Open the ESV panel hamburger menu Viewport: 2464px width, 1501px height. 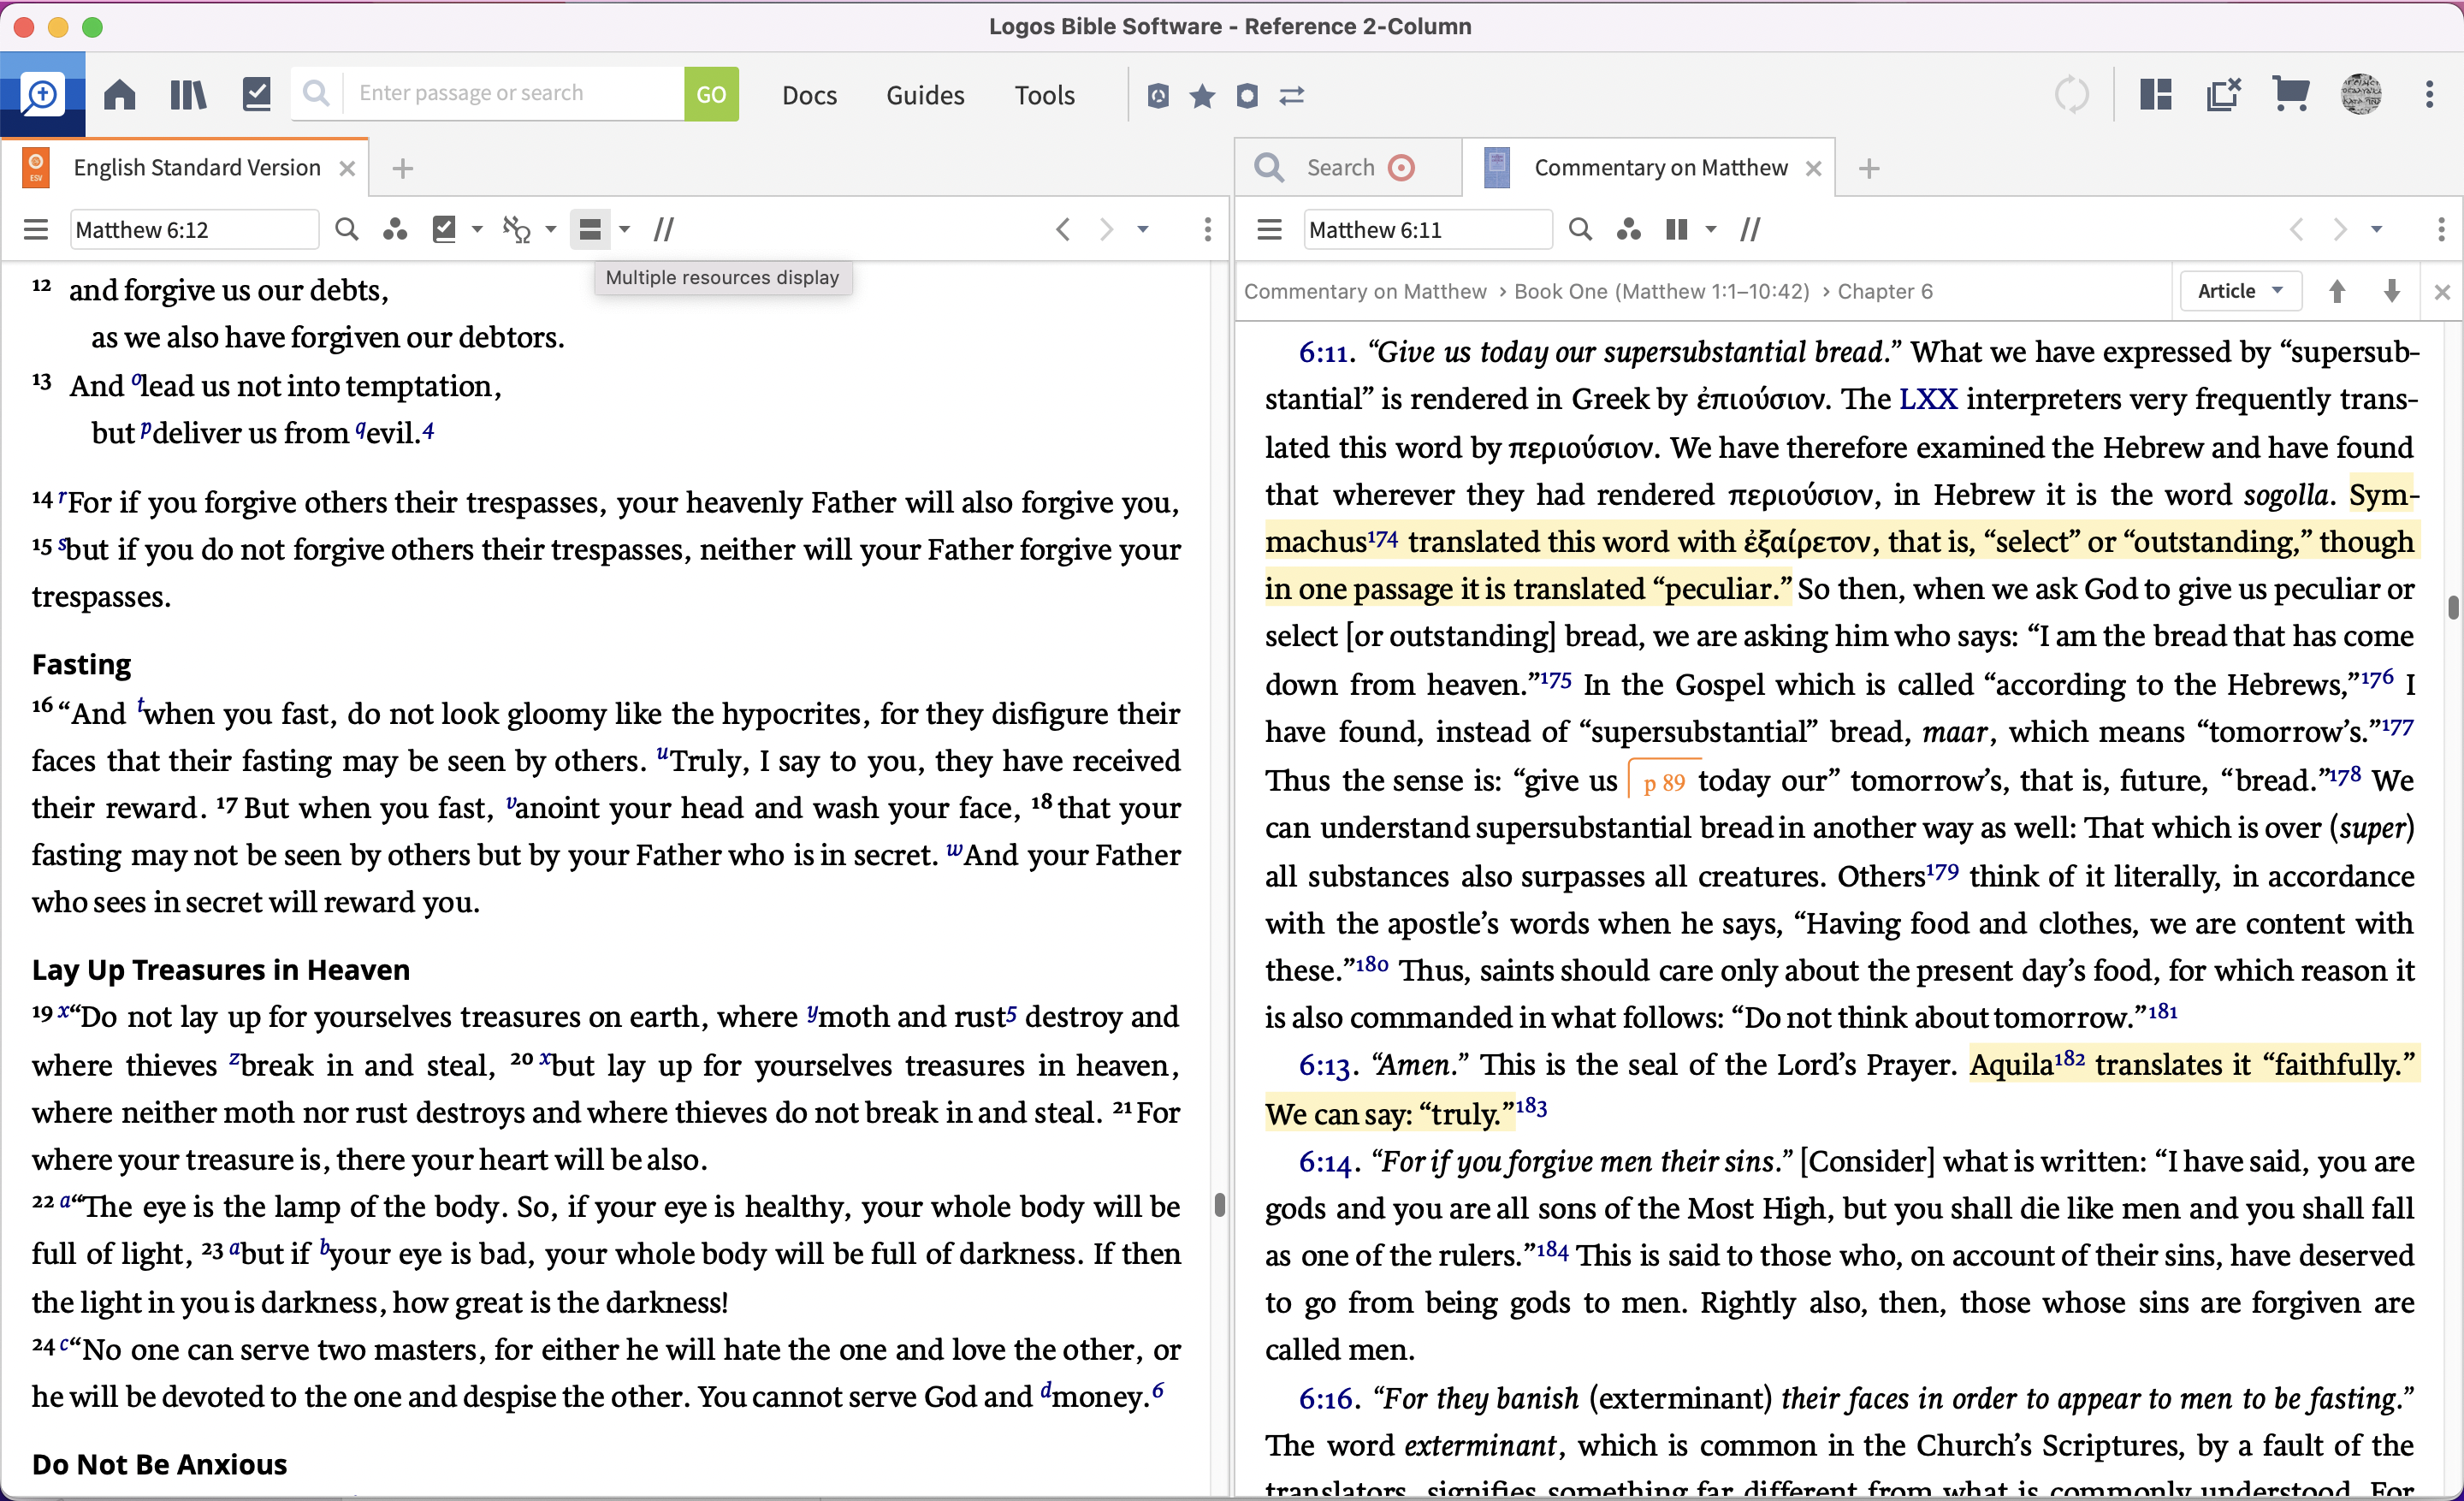coord(36,230)
